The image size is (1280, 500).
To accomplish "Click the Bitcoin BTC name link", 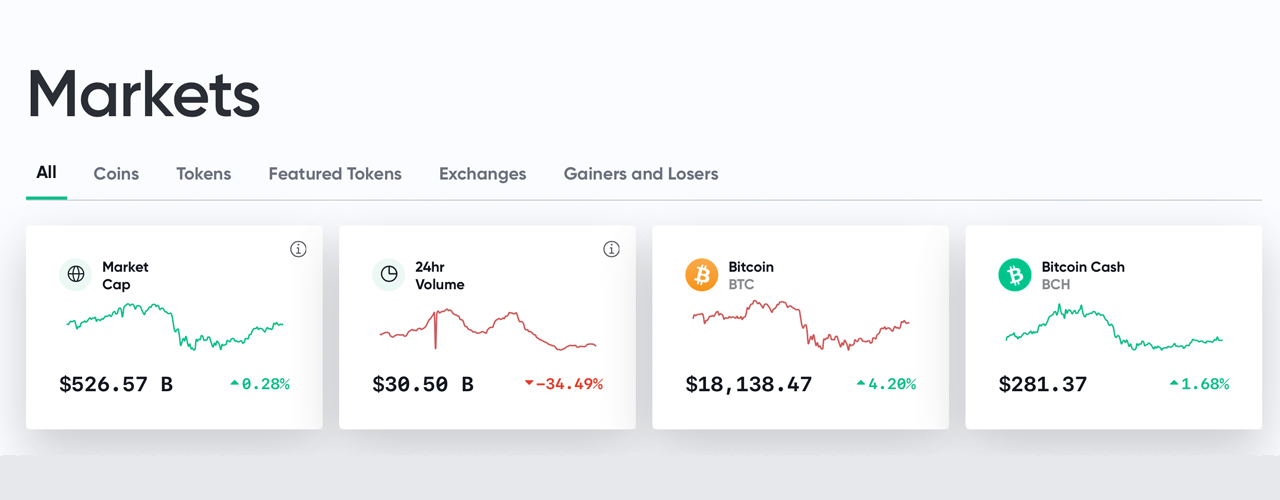I will coord(751,275).
